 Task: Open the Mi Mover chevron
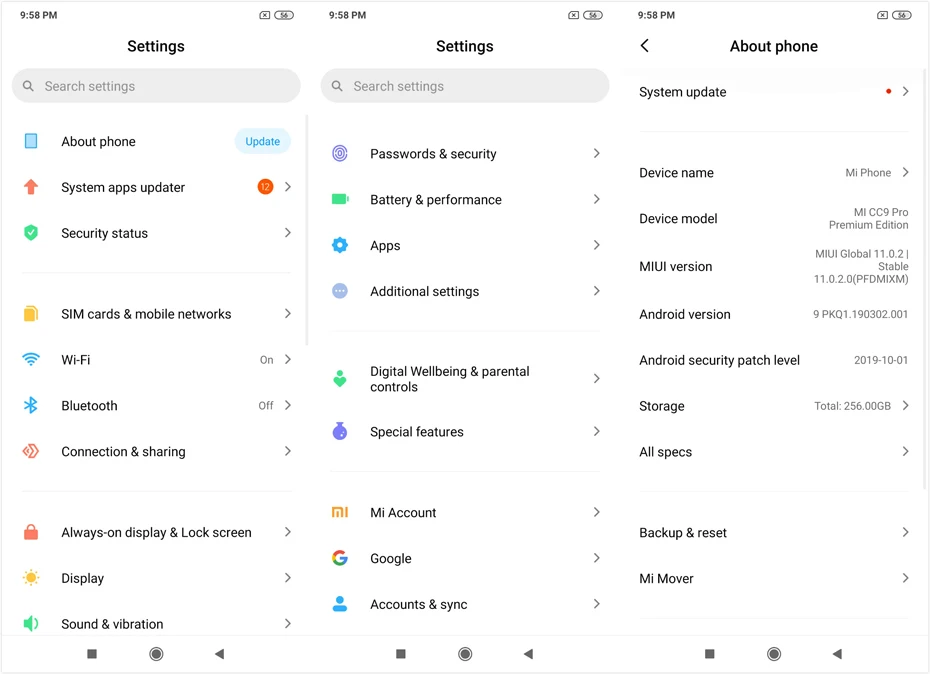[906, 578]
